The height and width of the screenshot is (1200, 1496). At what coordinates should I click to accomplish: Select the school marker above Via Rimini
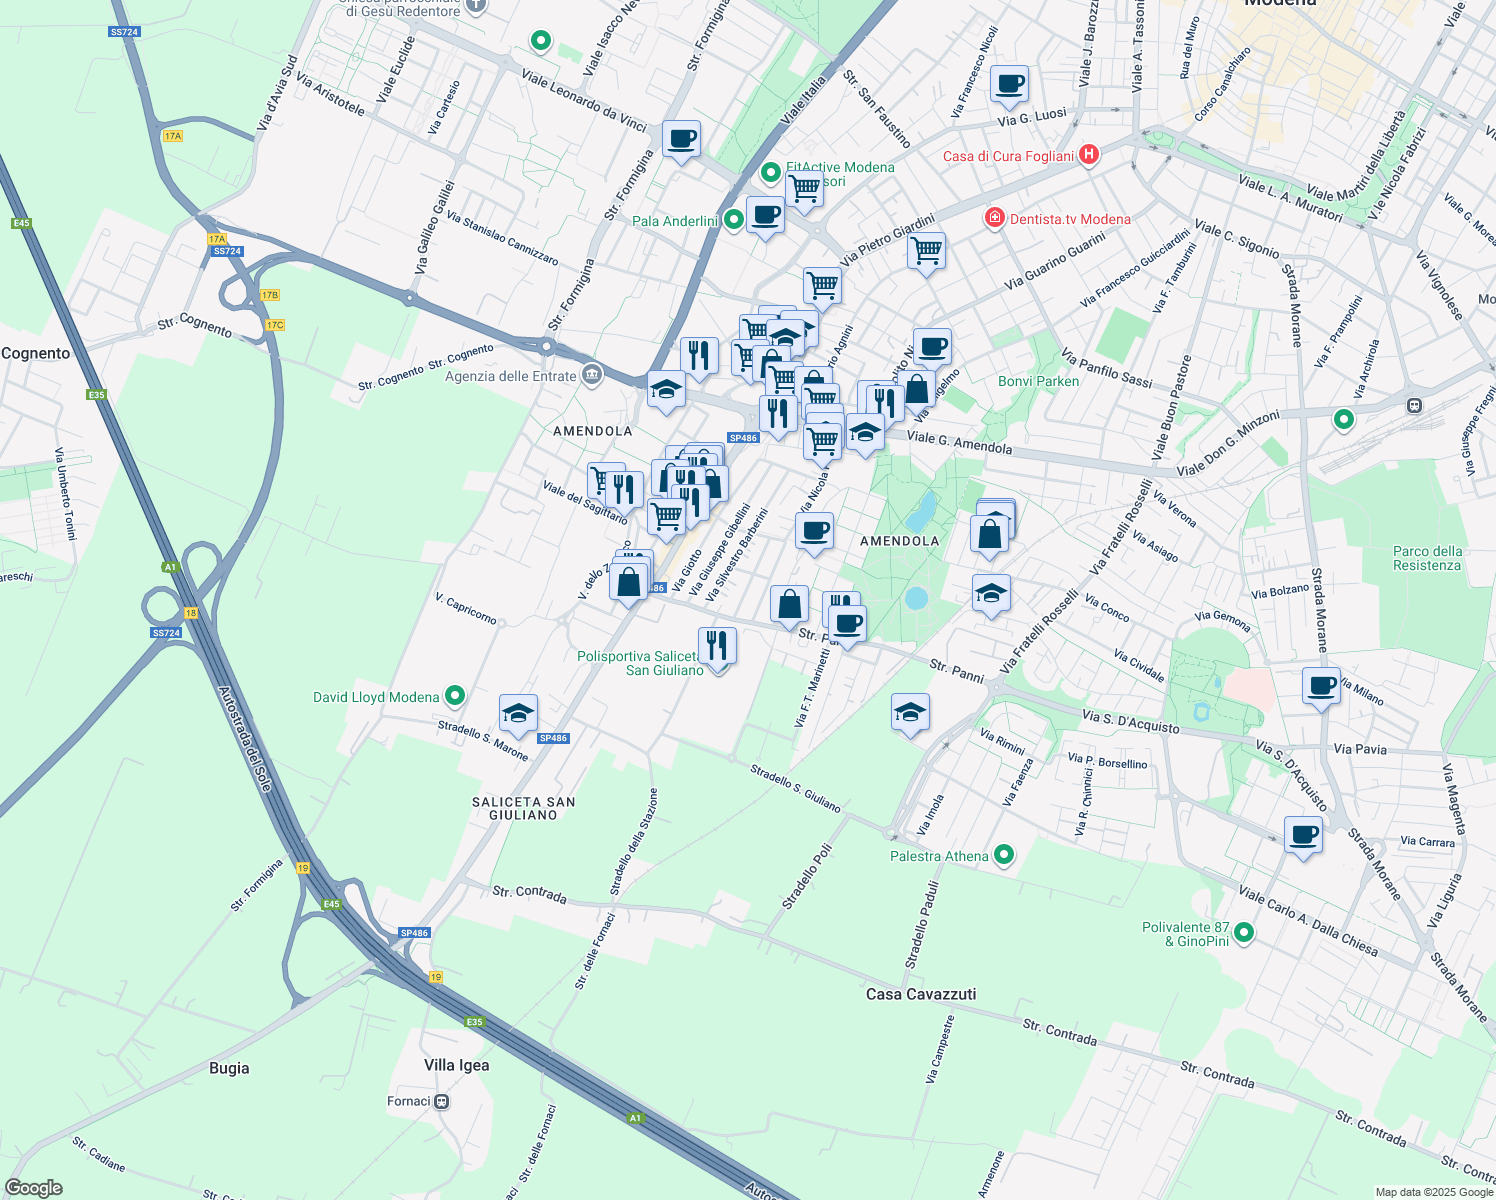point(910,713)
